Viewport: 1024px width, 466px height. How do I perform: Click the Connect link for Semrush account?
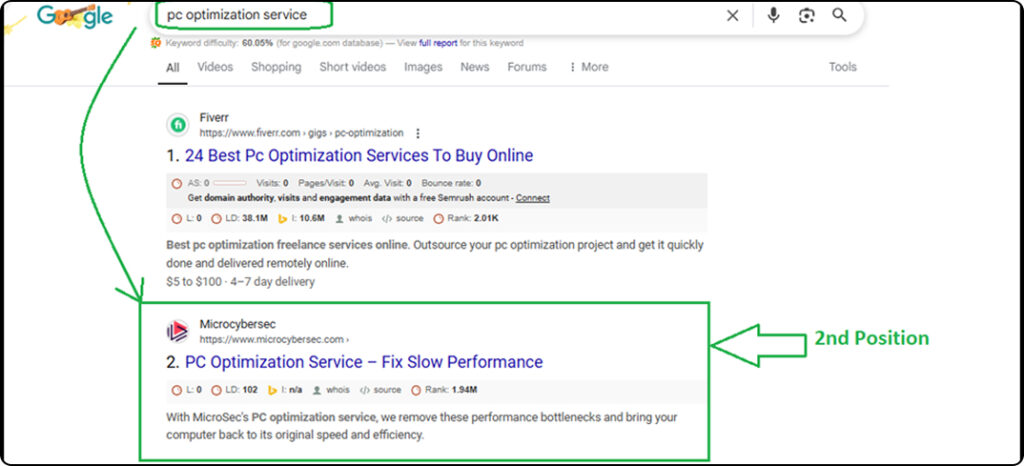click(532, 198)
